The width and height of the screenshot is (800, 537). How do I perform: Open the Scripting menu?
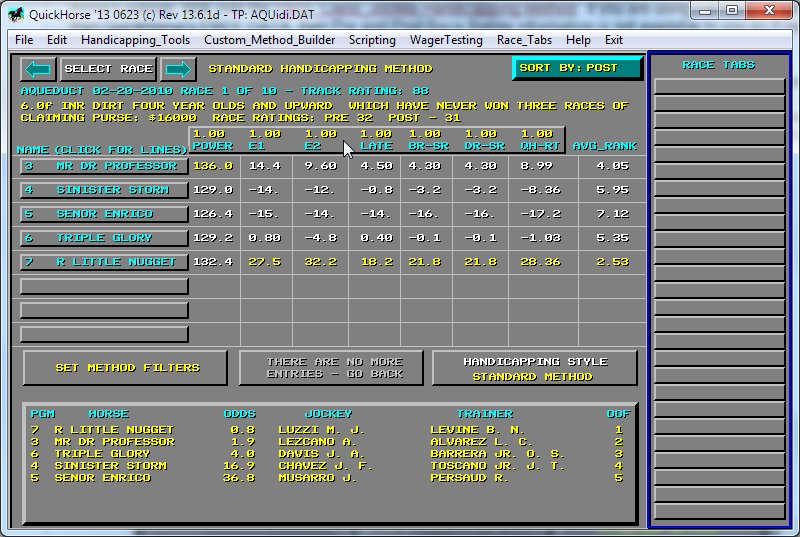pos(372,40)
